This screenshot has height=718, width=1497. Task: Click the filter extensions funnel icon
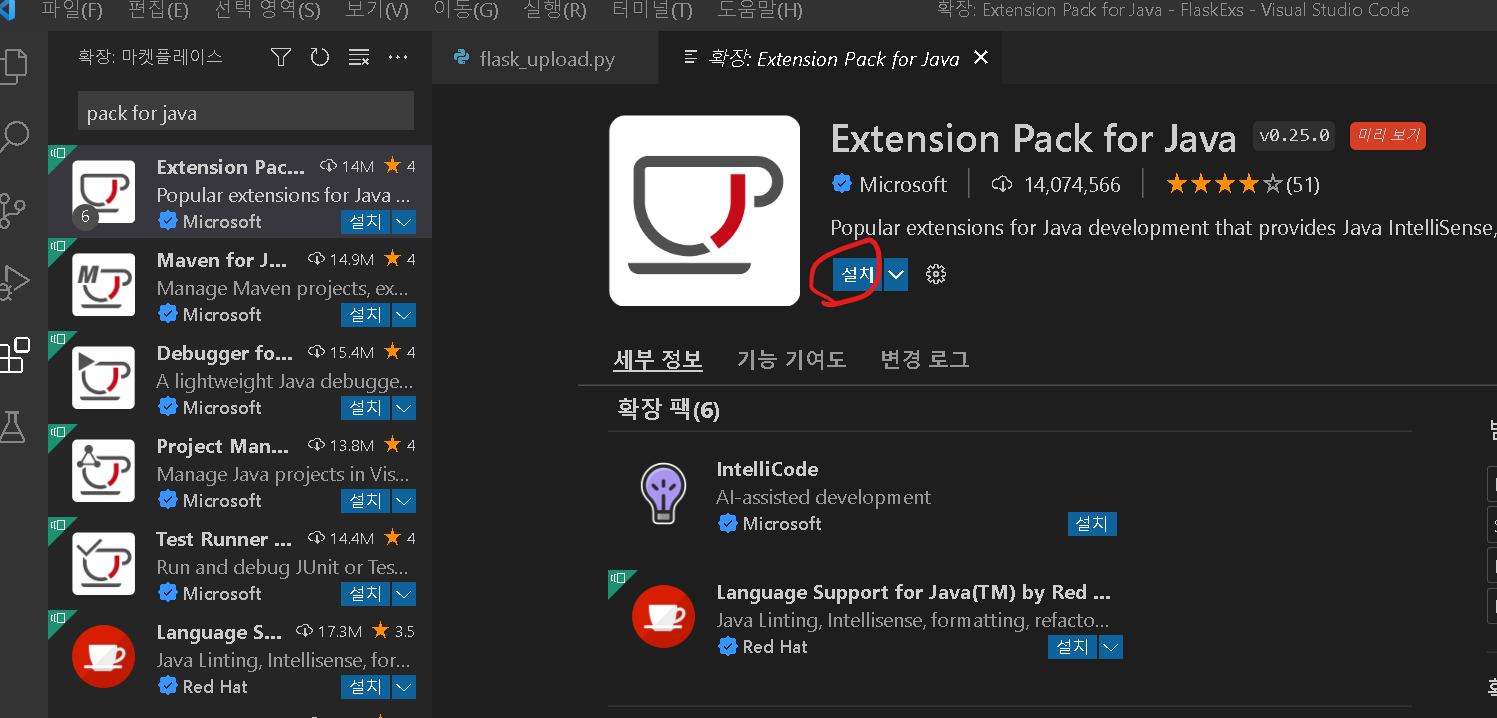coord(281,58)
